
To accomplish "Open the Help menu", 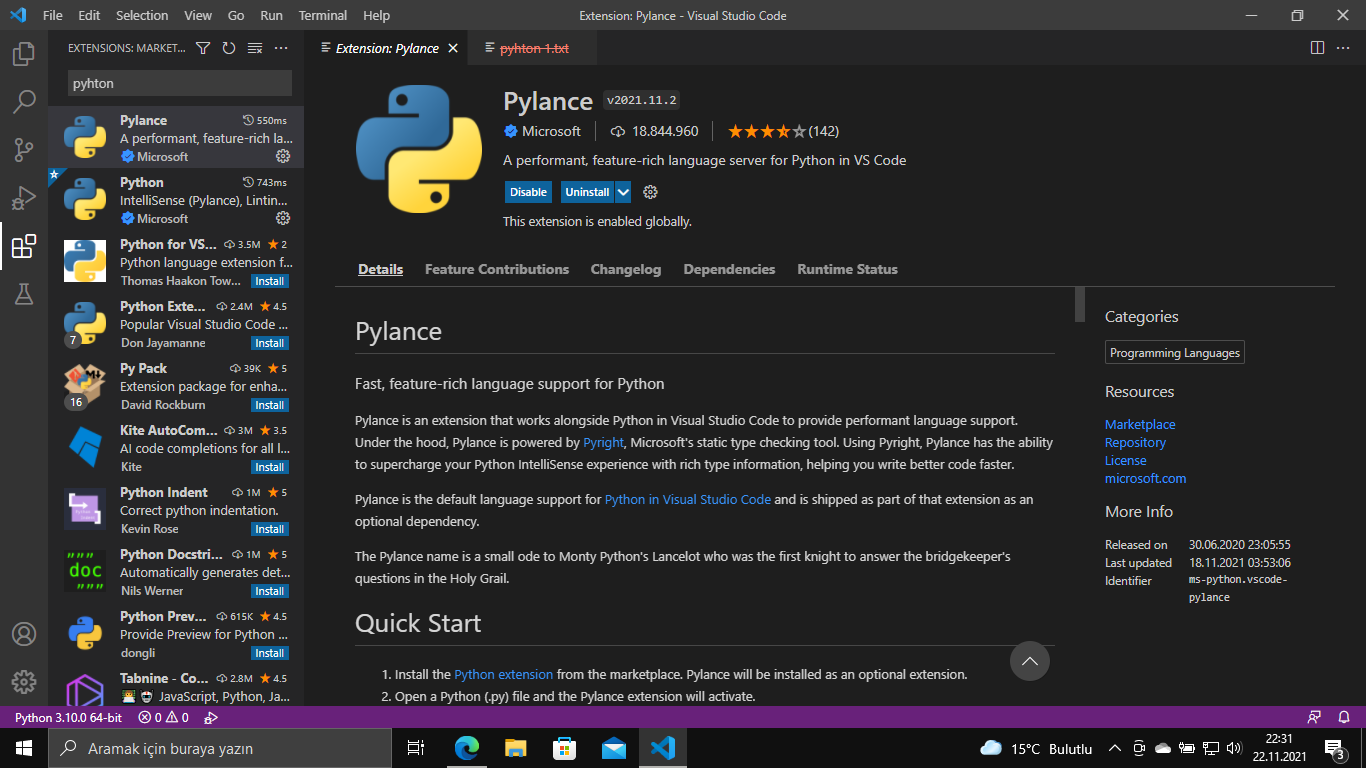I will pyautogui.click(x=377, y=15).
